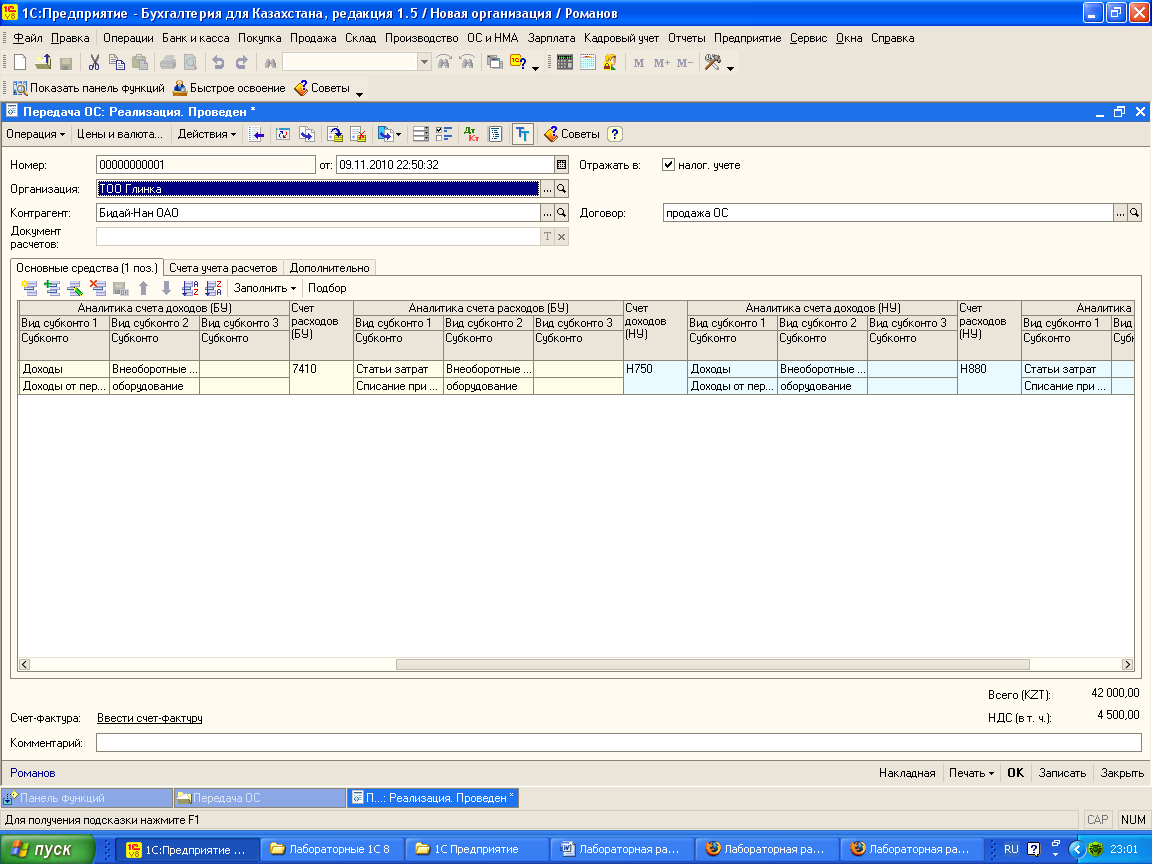
Task: Click the Закрыть button
Action: pos(1122,773)
